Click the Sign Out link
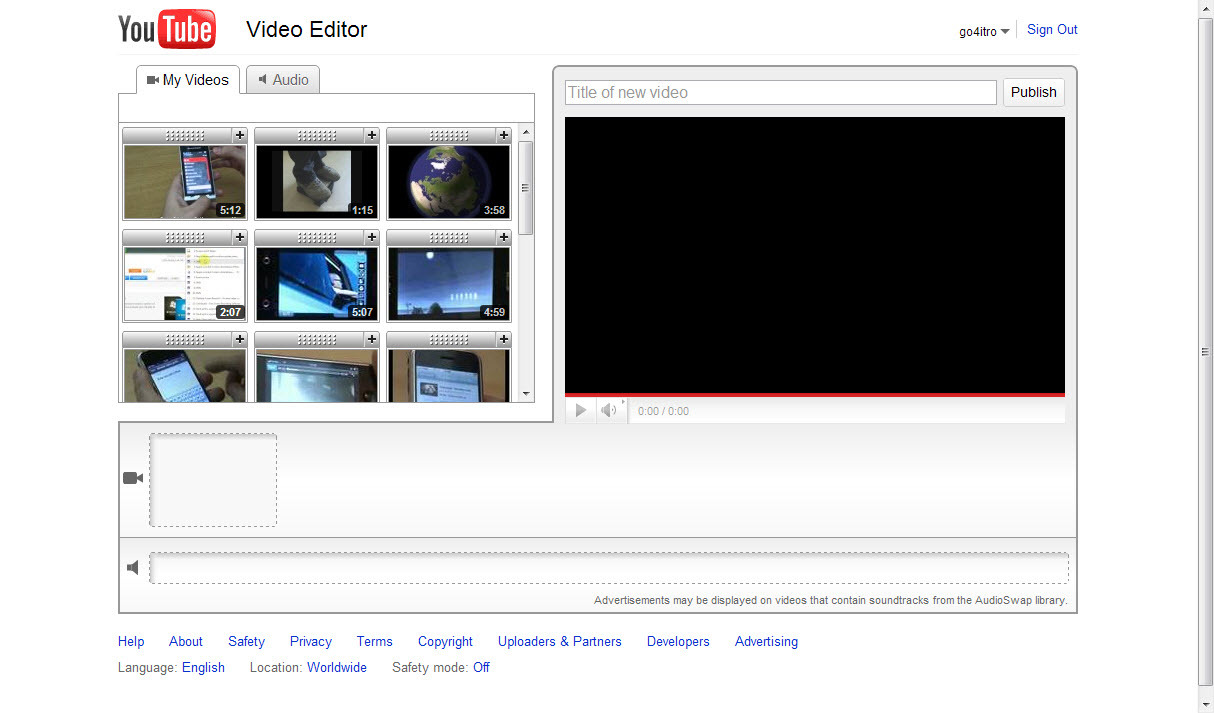This screenshot has height=713, width=1214. coord(1052,29)
